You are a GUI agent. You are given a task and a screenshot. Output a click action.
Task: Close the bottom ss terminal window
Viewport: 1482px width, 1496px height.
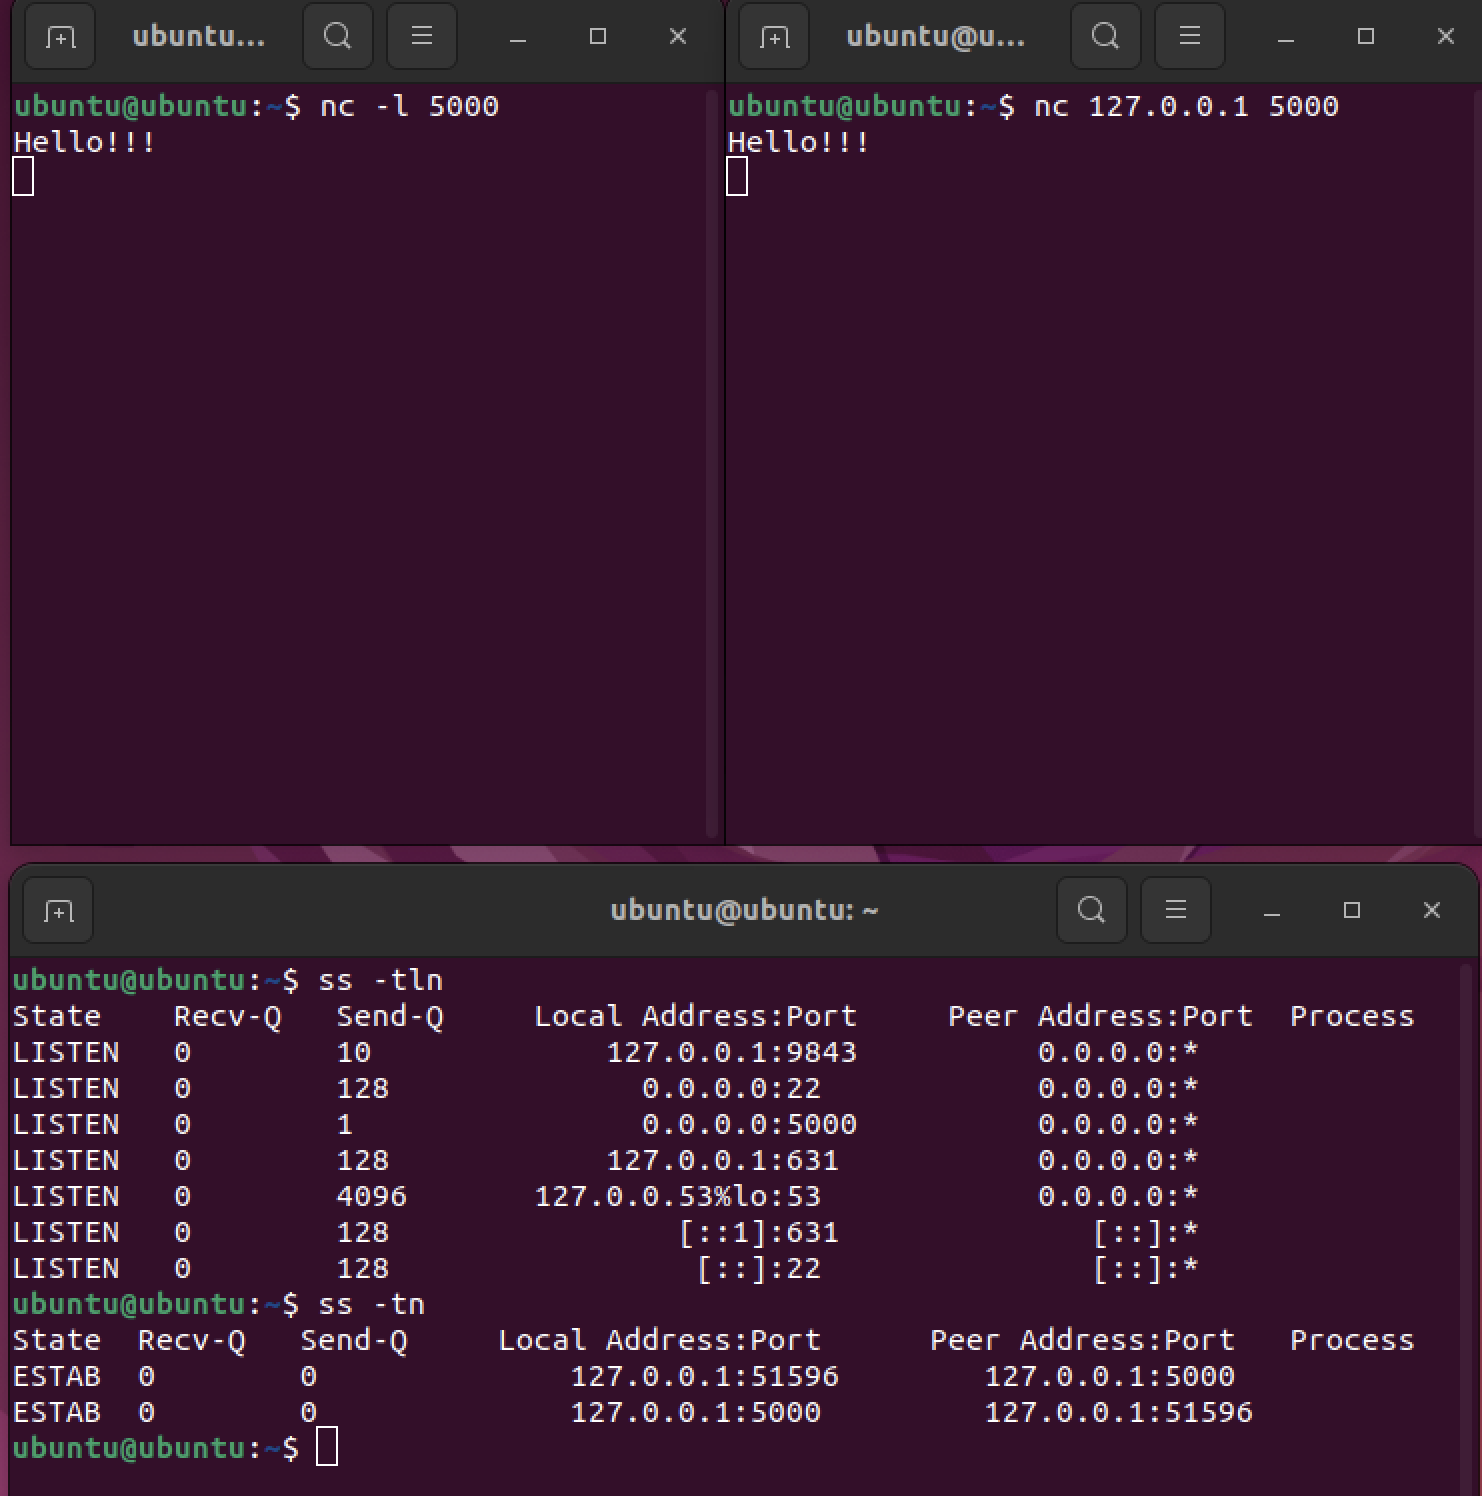click(x=1431, y=910)
